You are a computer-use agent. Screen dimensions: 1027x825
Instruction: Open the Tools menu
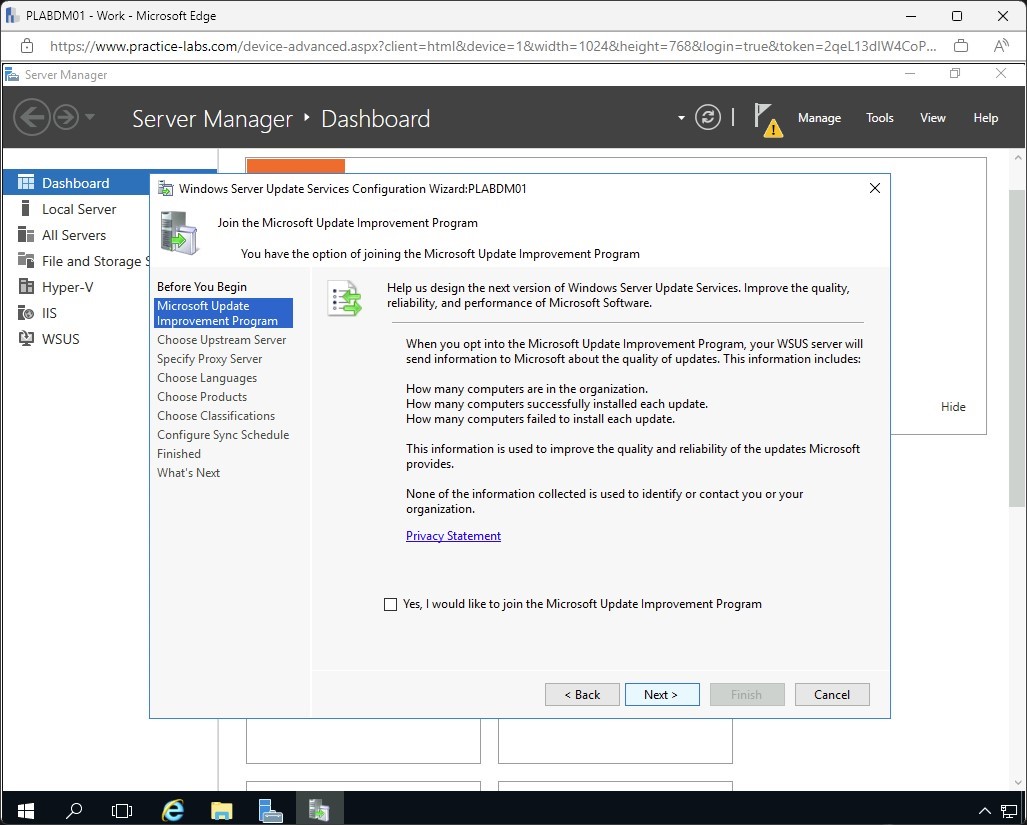click(x=879, y=118)
